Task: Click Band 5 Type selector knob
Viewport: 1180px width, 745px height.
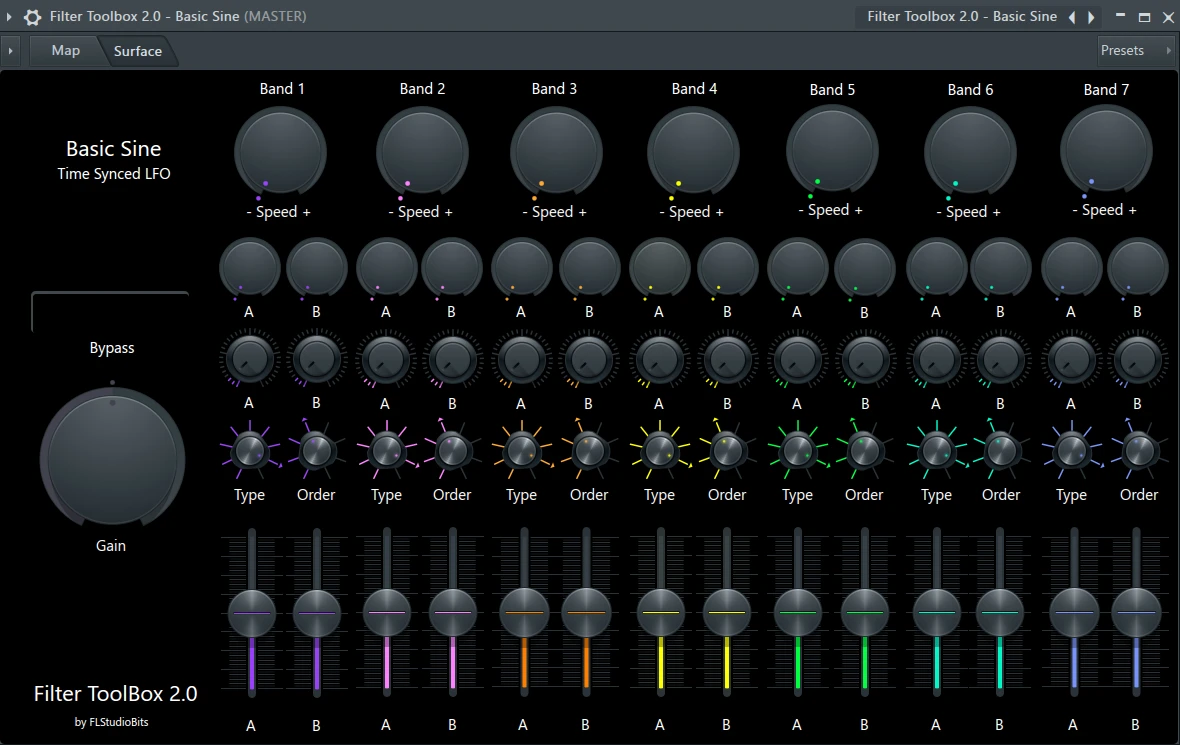Action: pyautogui.click(x=798, y=451)
